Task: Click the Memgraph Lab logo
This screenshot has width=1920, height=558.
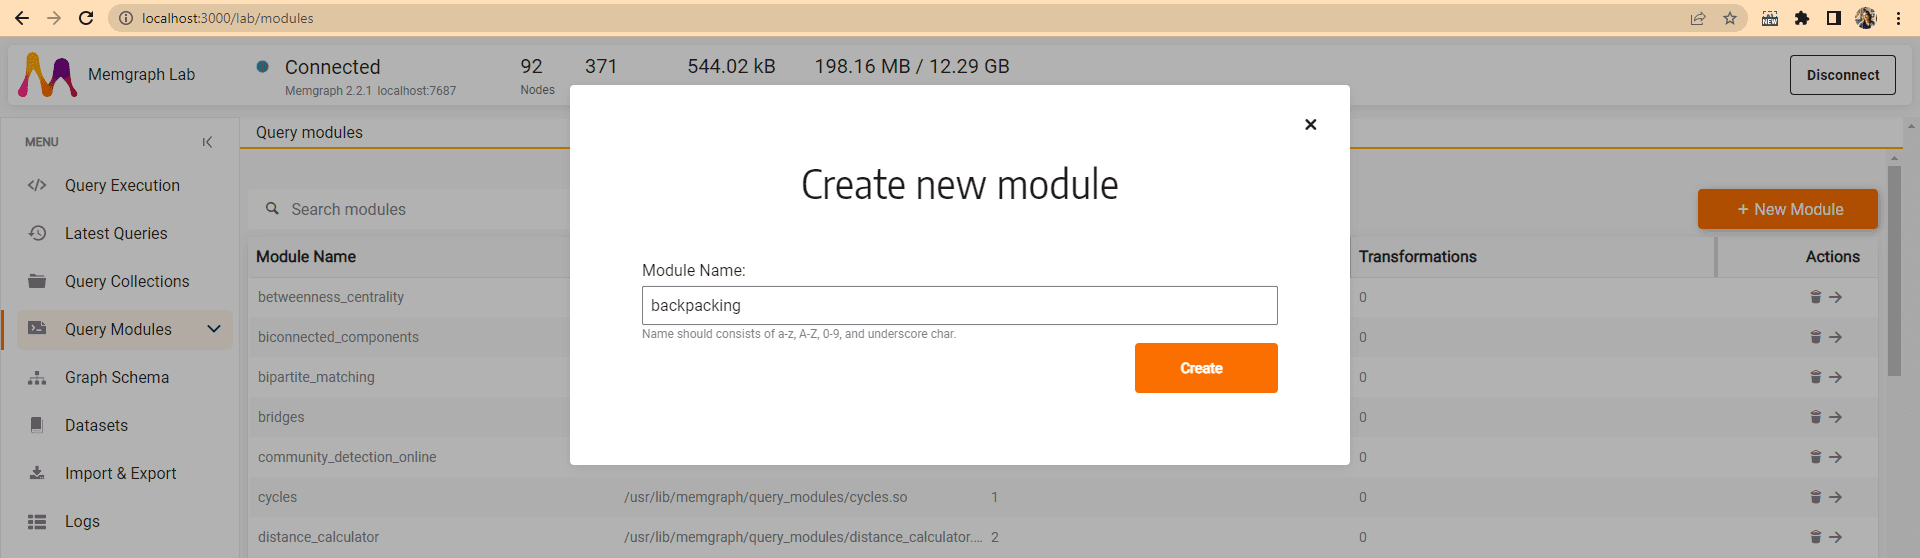Action: tap(48, 75)
